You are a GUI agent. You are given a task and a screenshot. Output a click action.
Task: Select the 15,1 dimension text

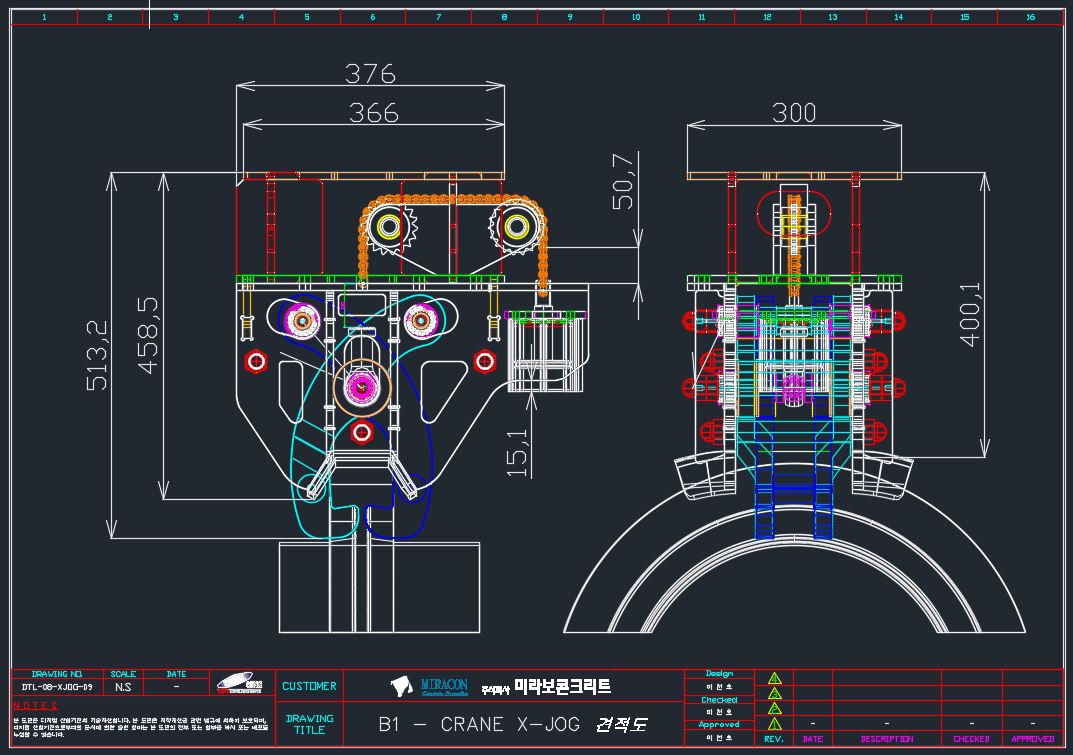(x=517, y=452)
